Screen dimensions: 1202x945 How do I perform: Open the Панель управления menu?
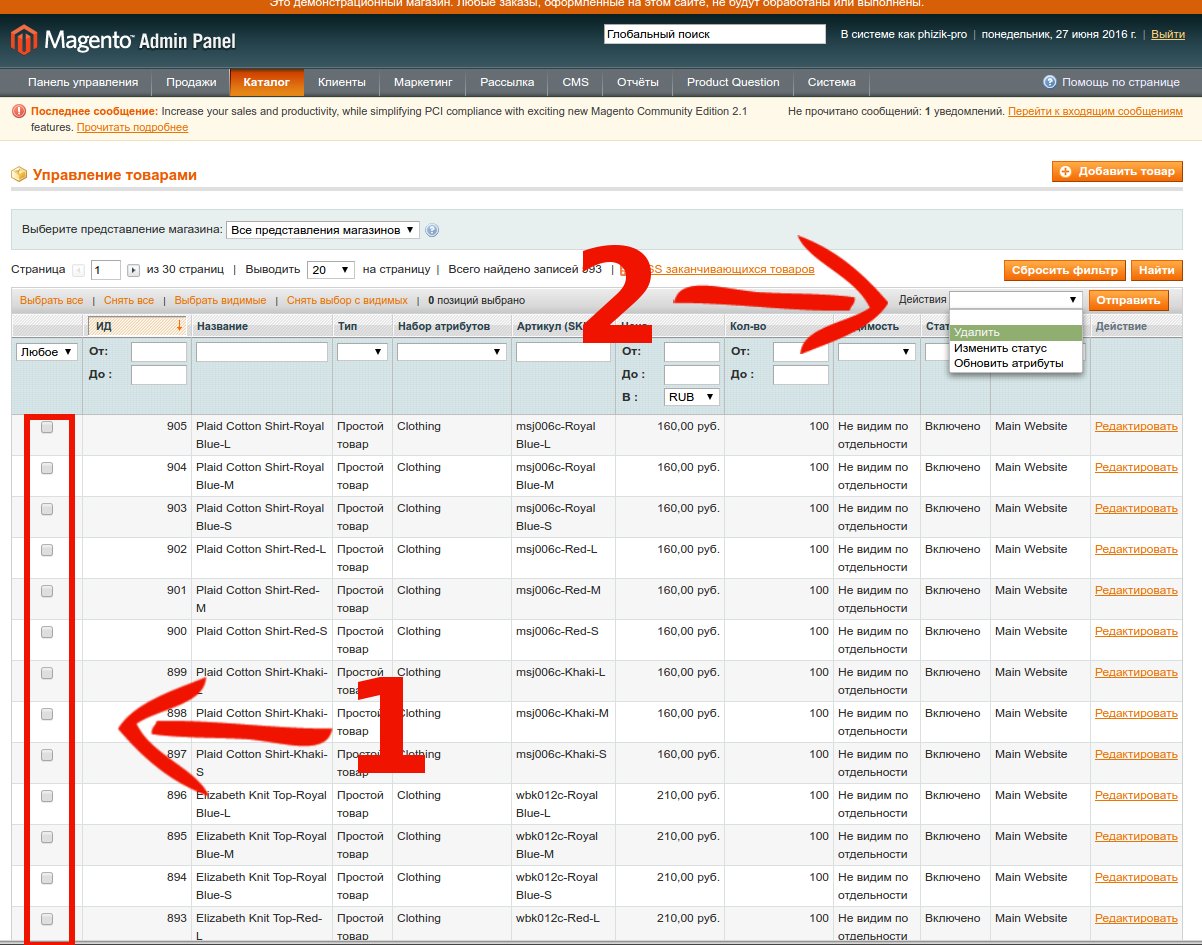(83, 82)
